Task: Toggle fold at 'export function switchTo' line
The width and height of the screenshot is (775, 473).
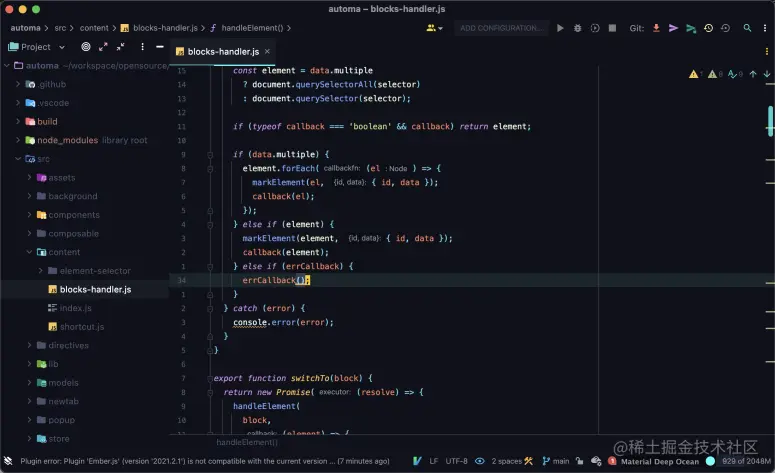Action: pos(210,379)
